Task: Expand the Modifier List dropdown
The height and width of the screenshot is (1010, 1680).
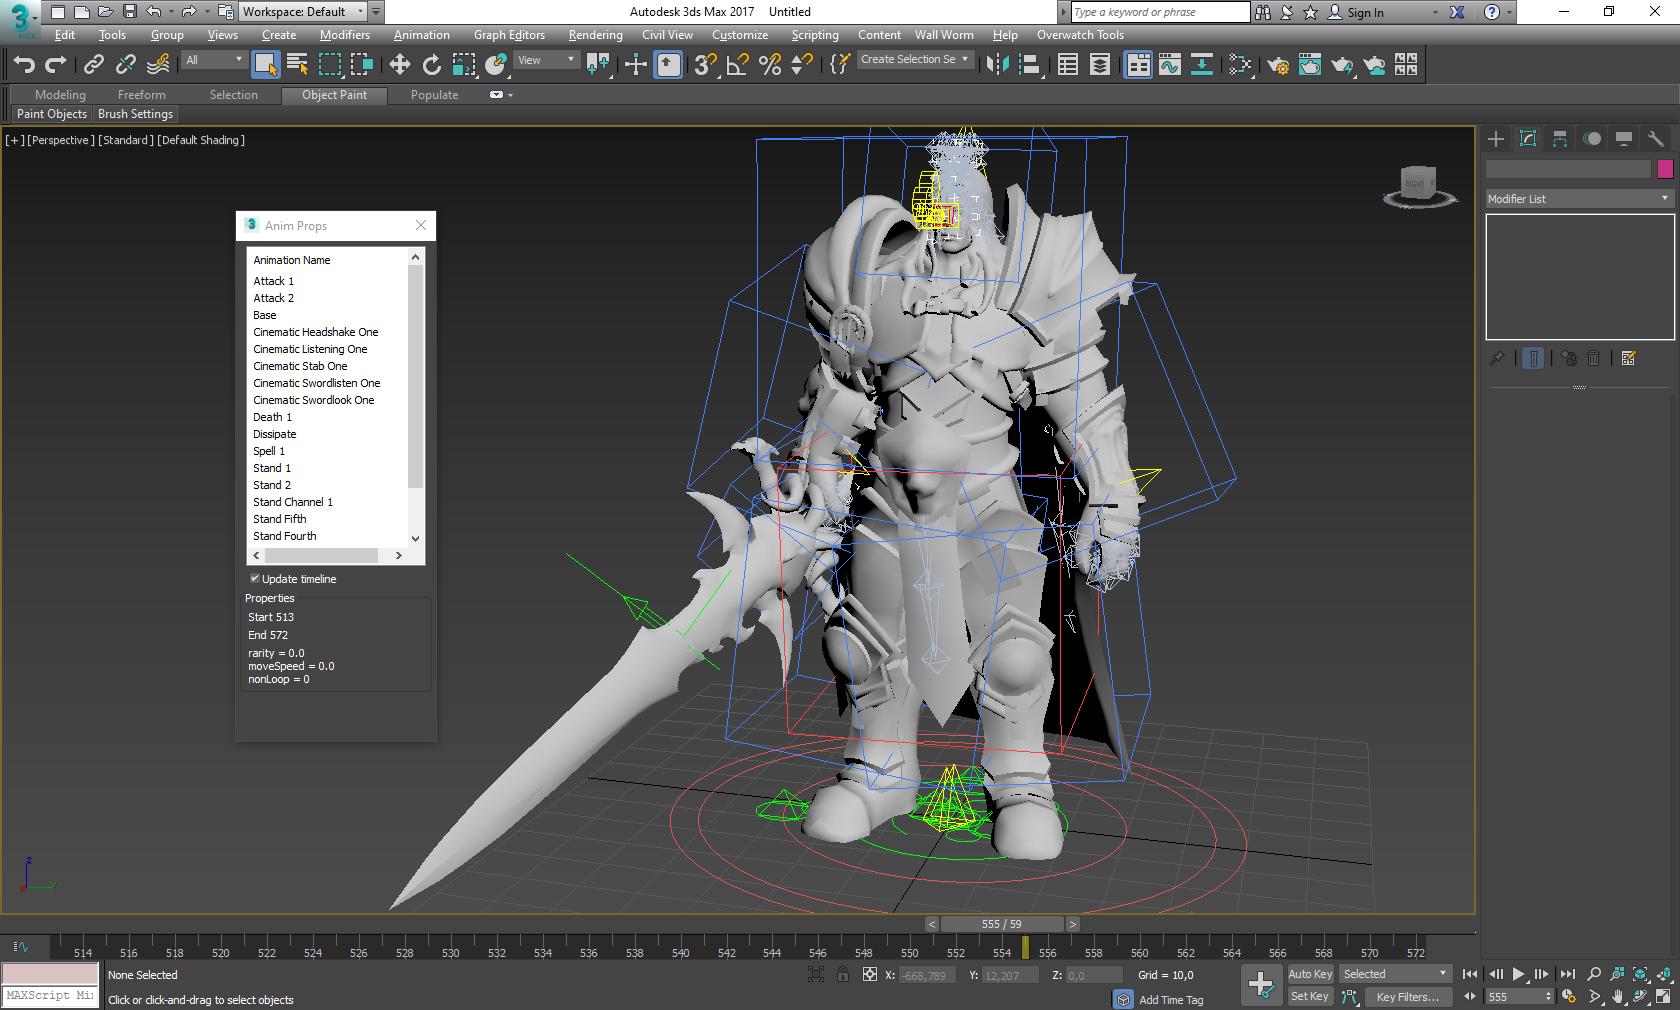Action: [x=1579, y=199]
